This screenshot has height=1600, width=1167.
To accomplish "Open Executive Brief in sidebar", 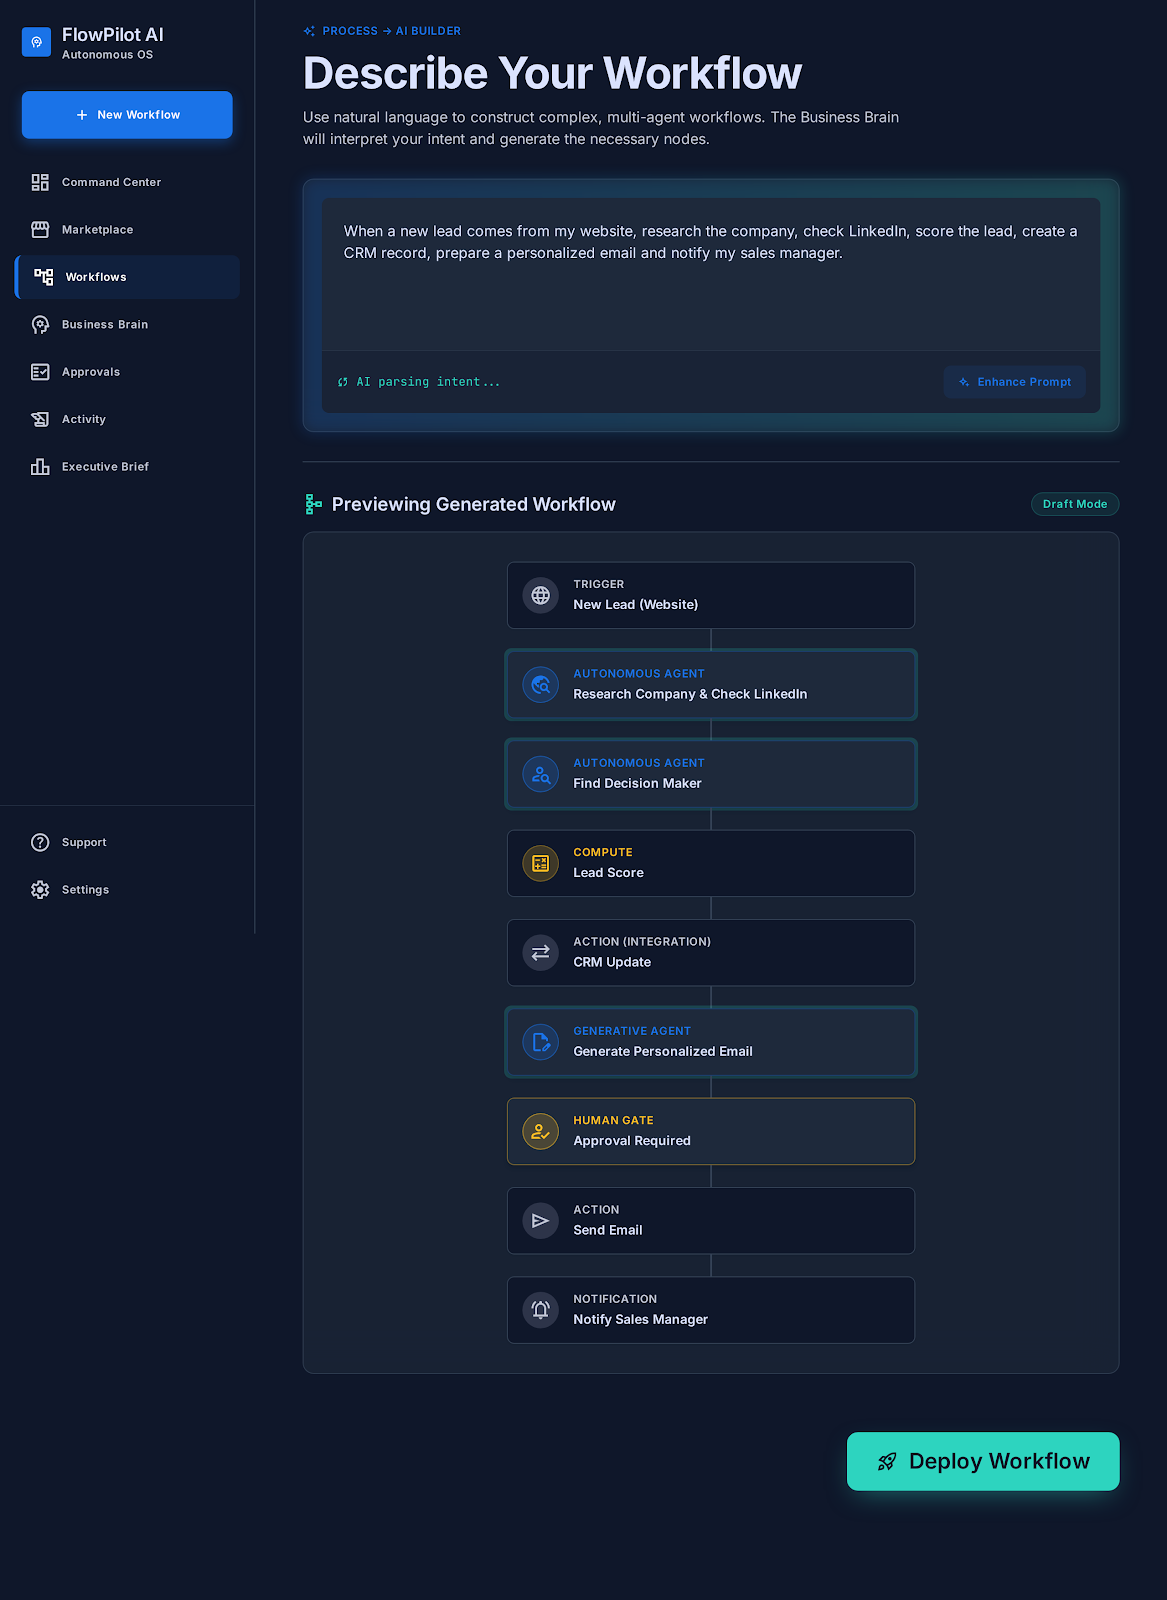I will click(x=127, y=467).
